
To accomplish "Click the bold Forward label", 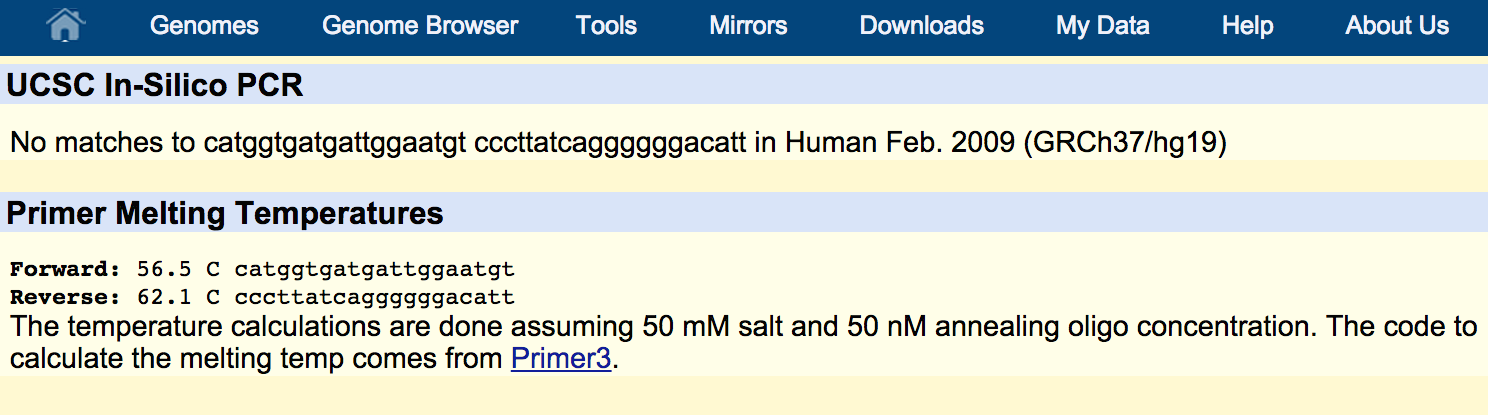I will [x=65, y=269].
